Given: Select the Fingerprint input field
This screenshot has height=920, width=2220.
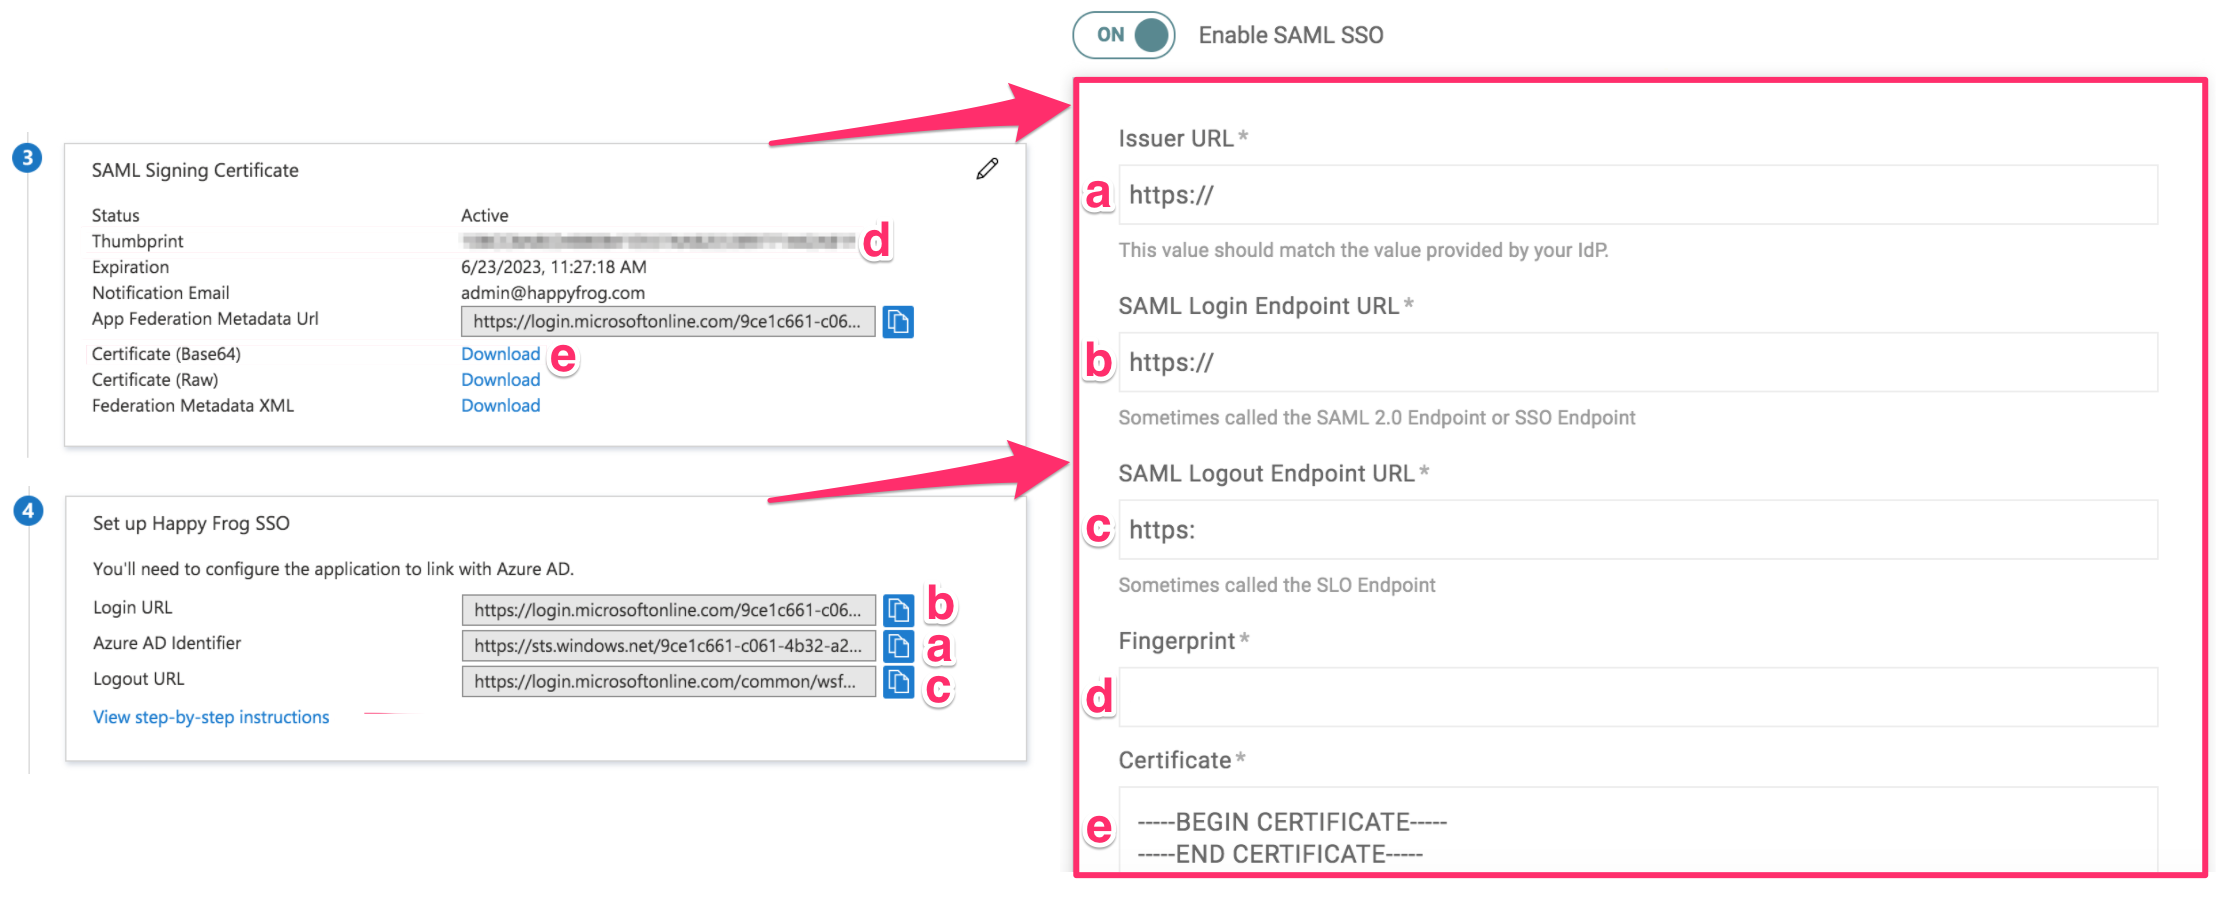Looking at the screenshot, I should click(x=1637, y=697).
